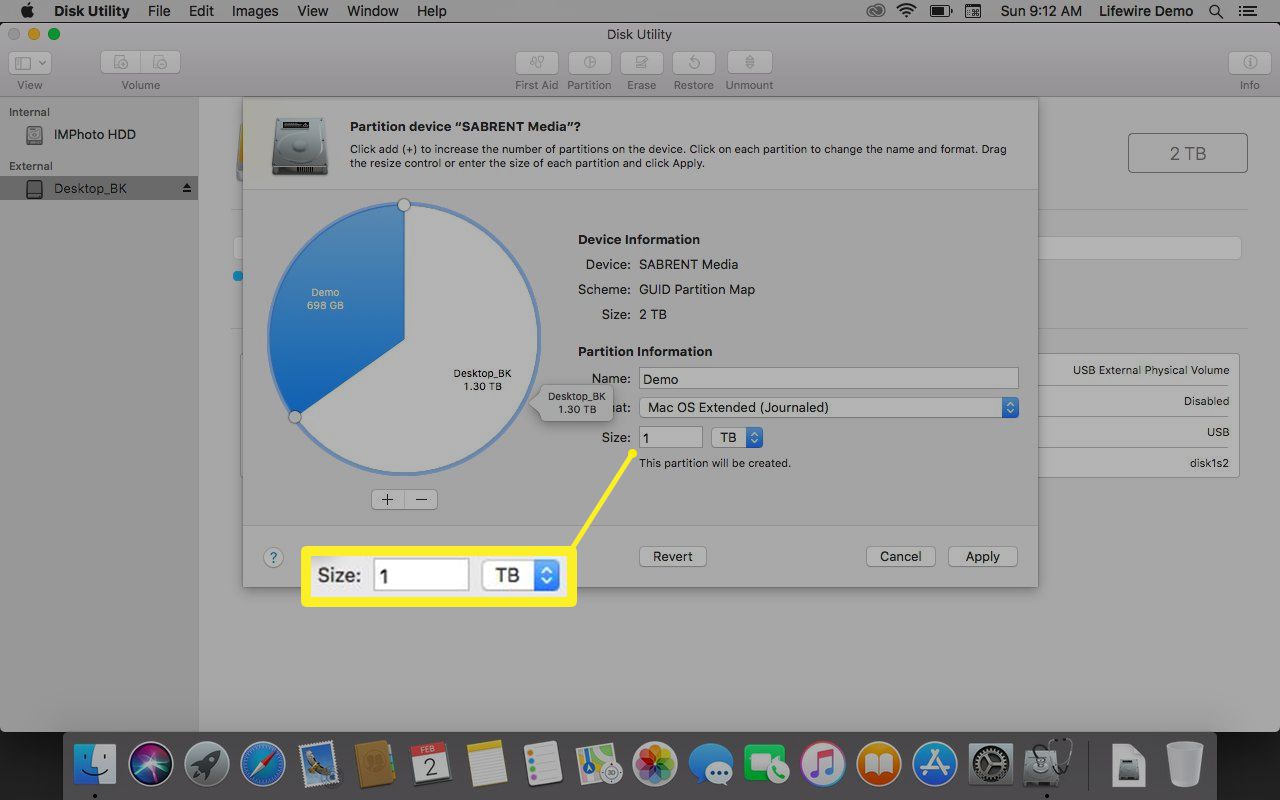1280x800 pixels.
Task: Open Contacts from the dock
Action: click(x=375, y=765)
